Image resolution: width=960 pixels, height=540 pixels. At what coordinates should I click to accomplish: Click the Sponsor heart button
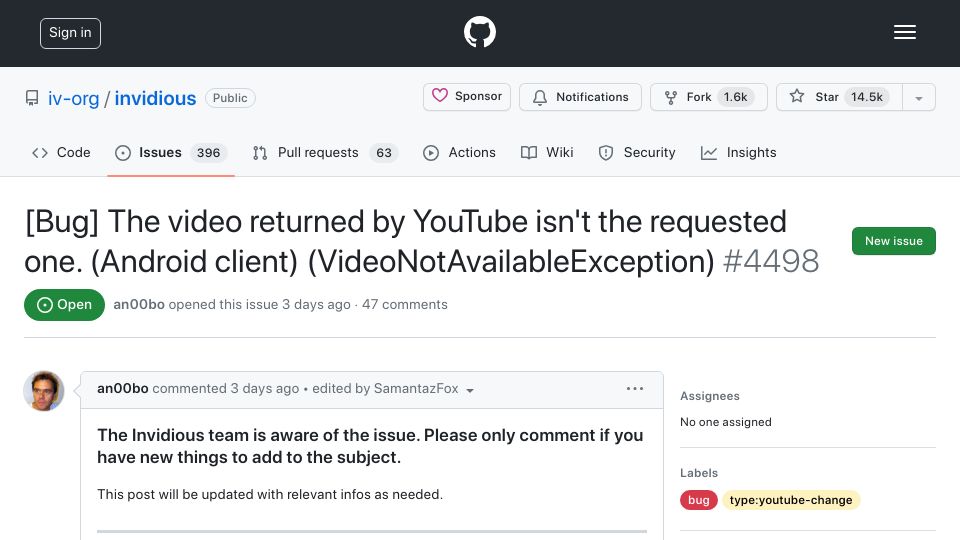[467, 97]
